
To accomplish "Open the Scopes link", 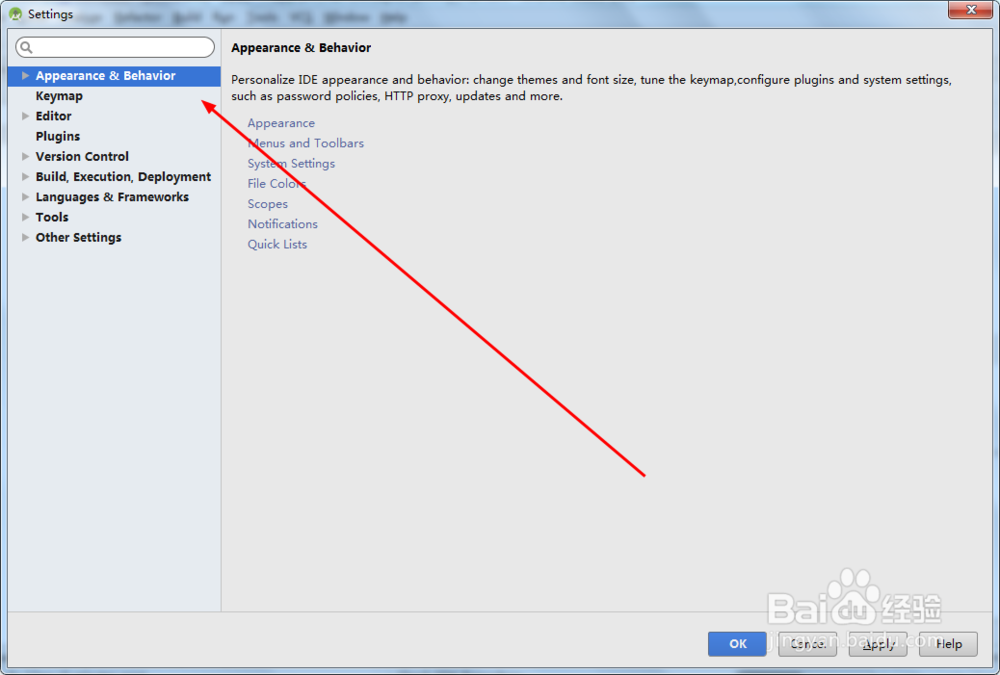I will pyautogui.click(x=268, y=204).
